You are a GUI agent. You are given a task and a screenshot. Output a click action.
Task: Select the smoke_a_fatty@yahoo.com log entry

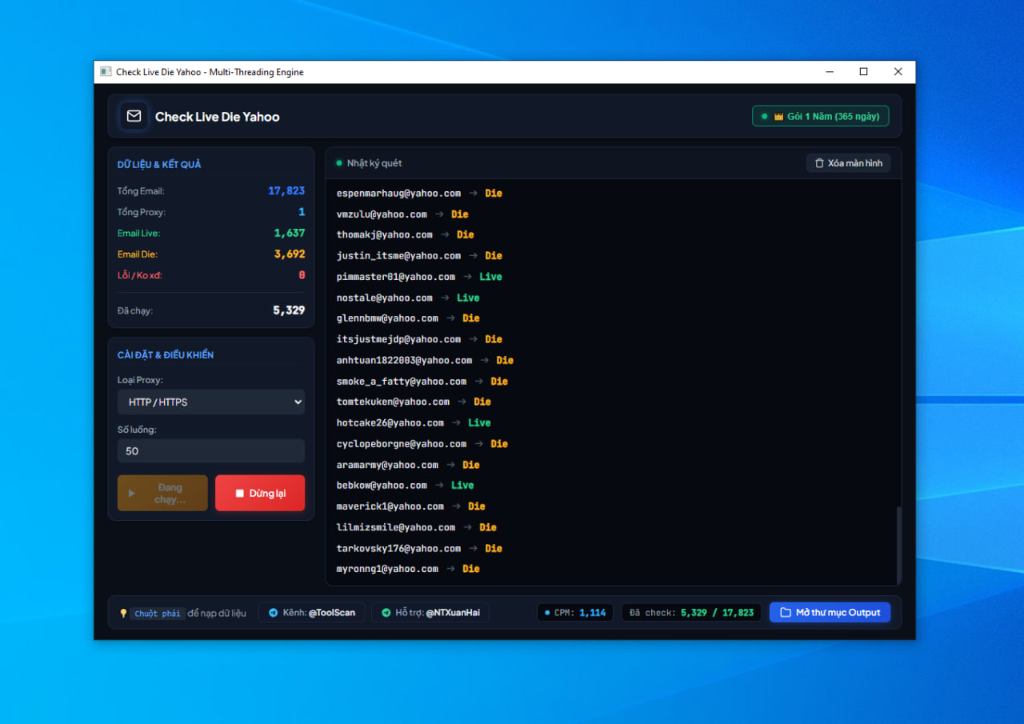click(422, 381)
